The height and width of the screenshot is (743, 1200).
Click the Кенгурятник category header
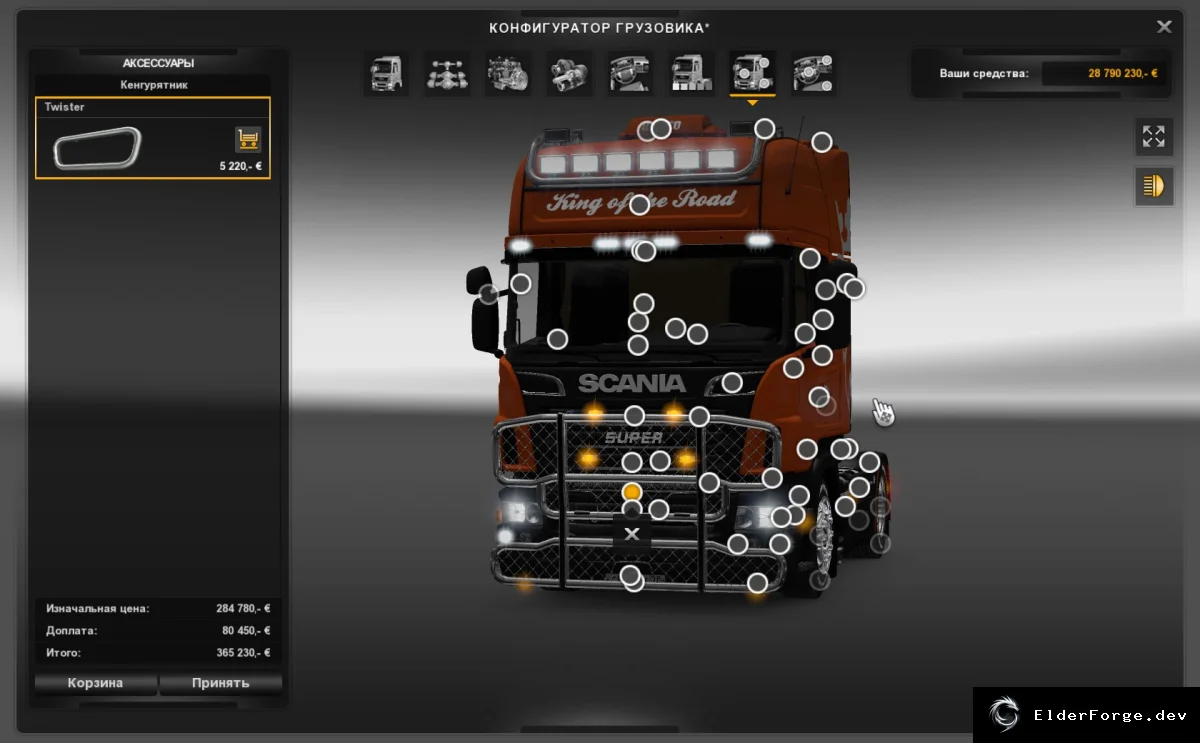tap(154, 85)
